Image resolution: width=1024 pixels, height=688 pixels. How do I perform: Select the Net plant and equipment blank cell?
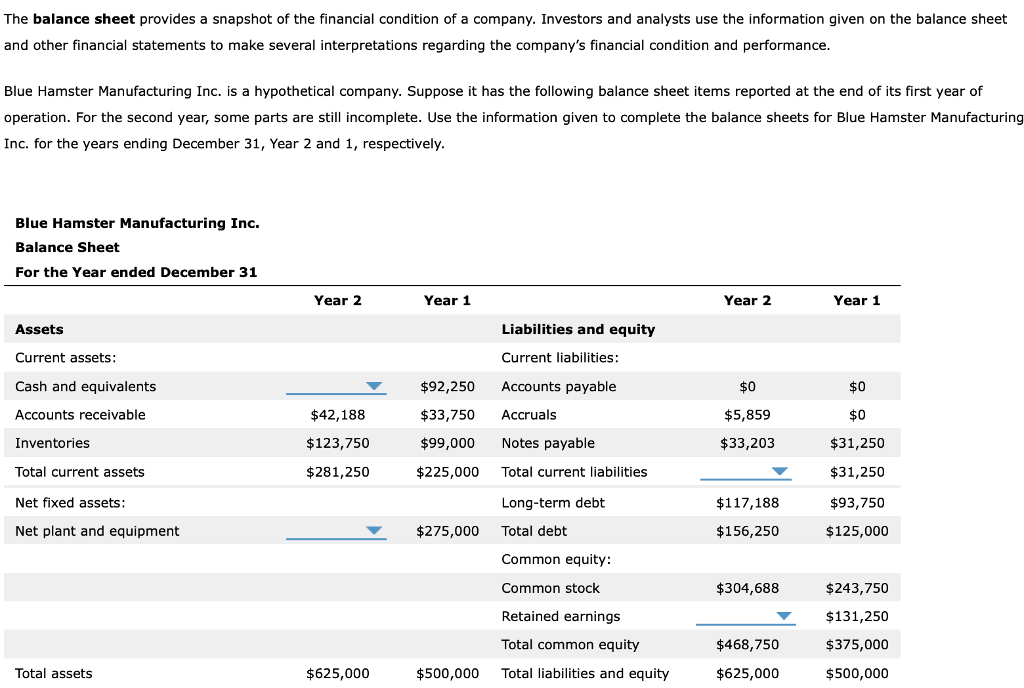(335, 531)
